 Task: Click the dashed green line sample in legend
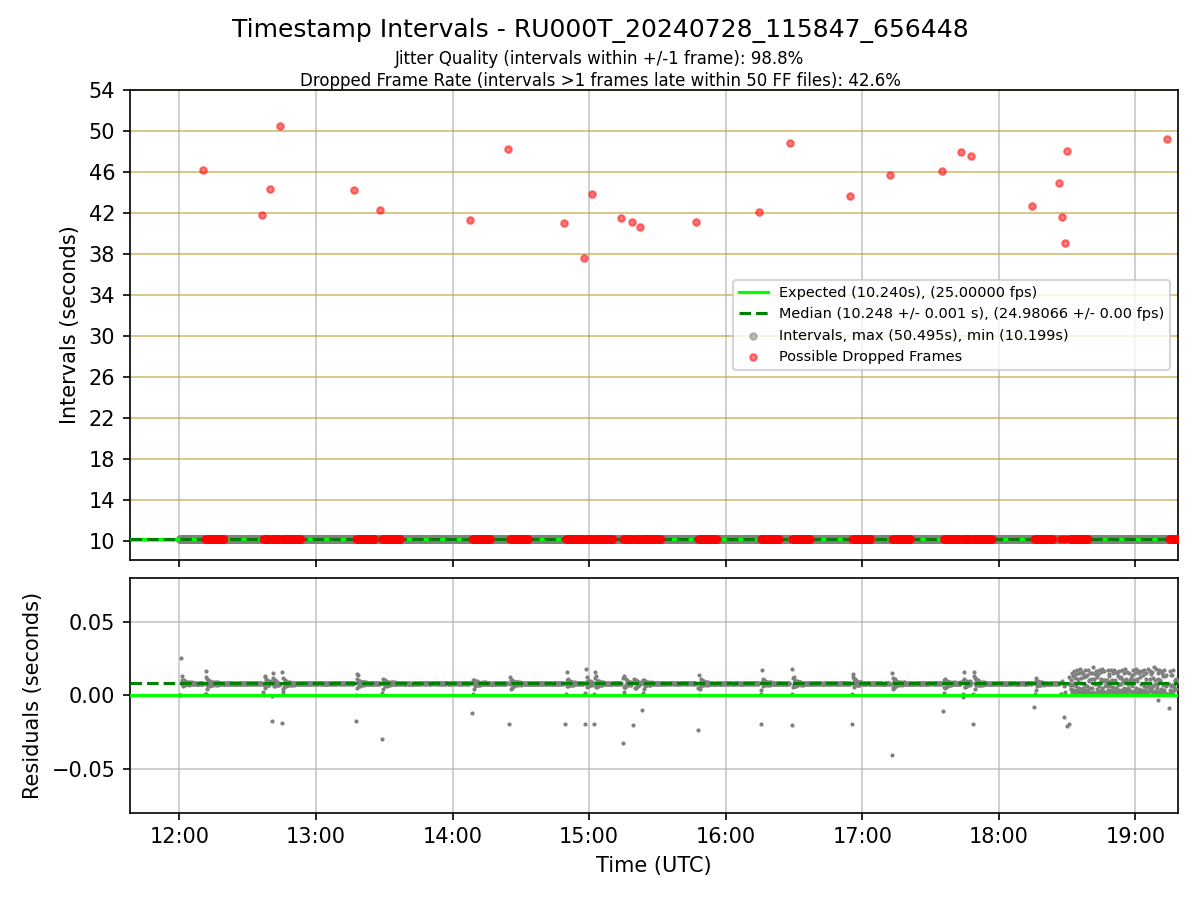pyautogui.click(x=753, y=313)
